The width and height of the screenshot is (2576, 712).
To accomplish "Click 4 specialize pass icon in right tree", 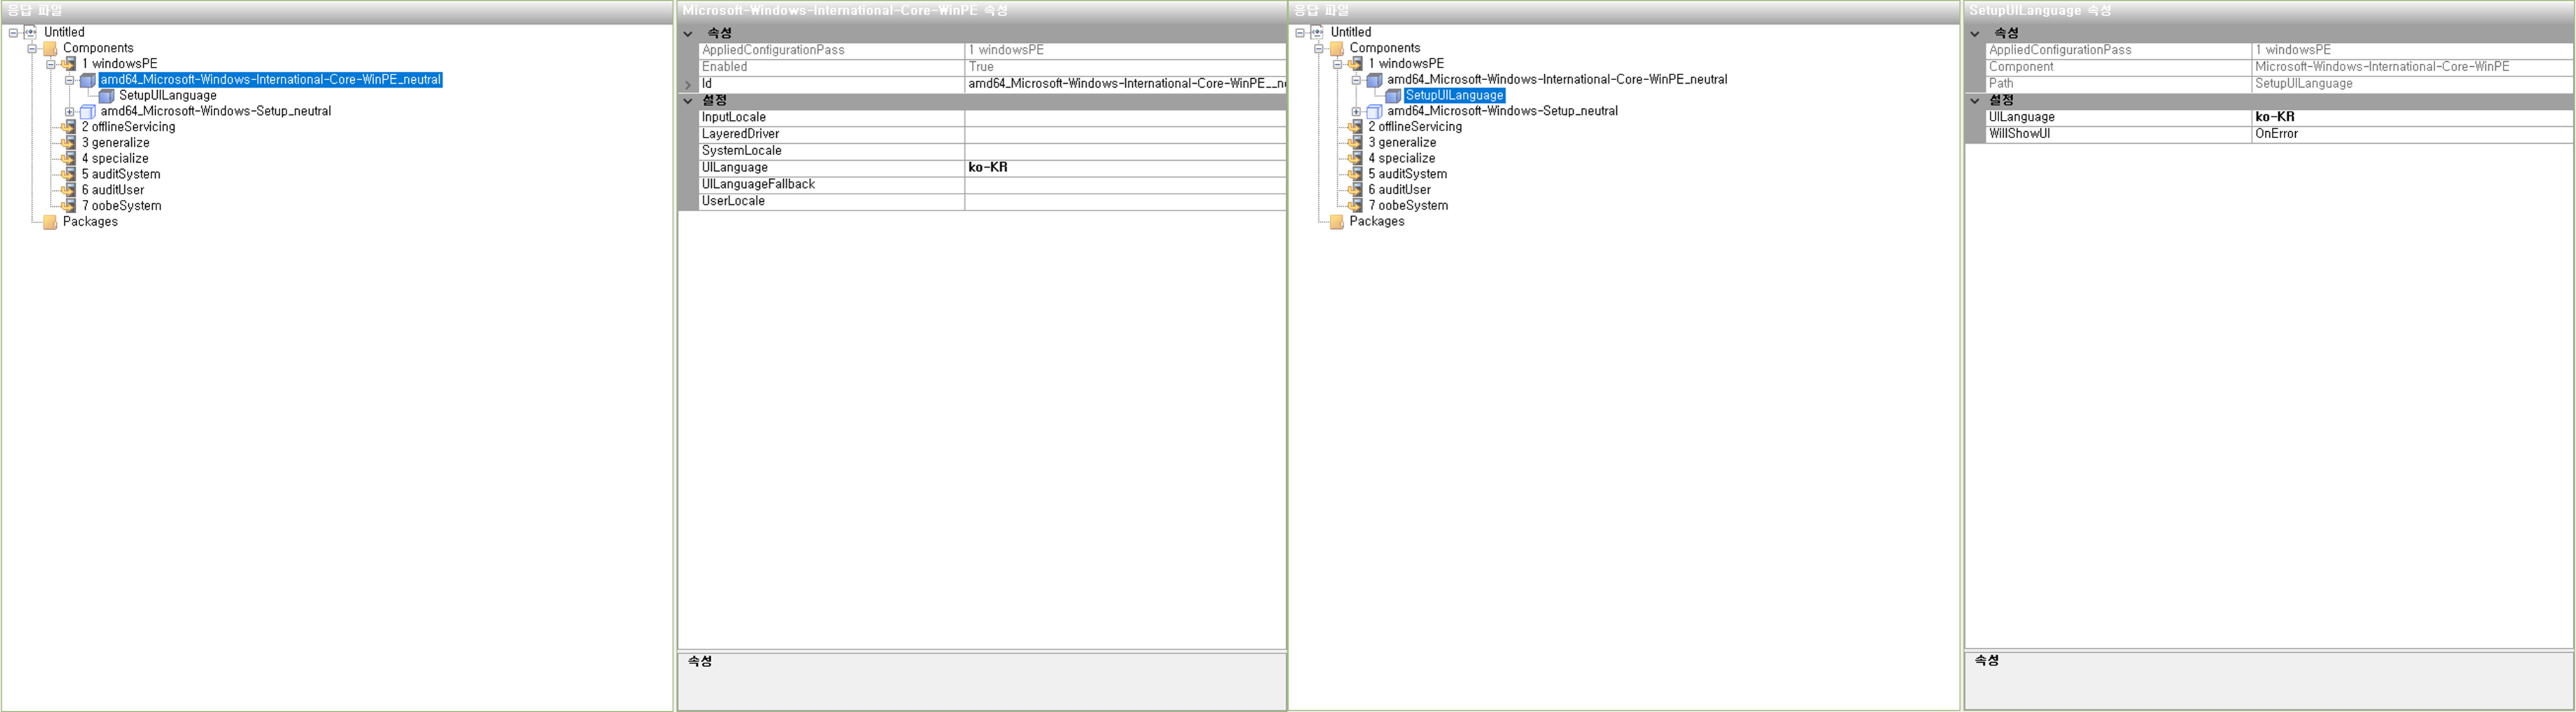I will tap(1356, 159).
